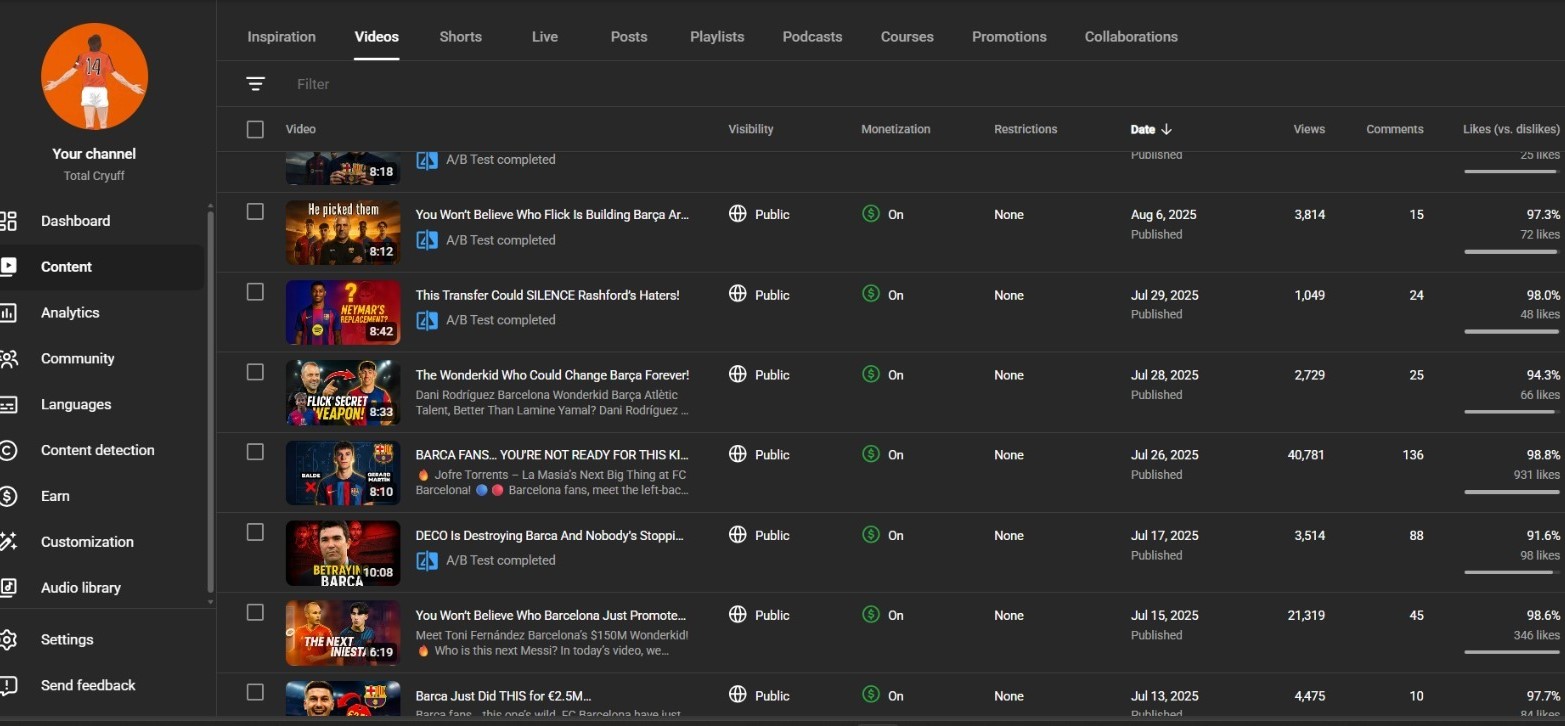The height and width of the screenshot is (726, 1565).
Task: Click Send feedback in sidebar
Action: point(88,686)
